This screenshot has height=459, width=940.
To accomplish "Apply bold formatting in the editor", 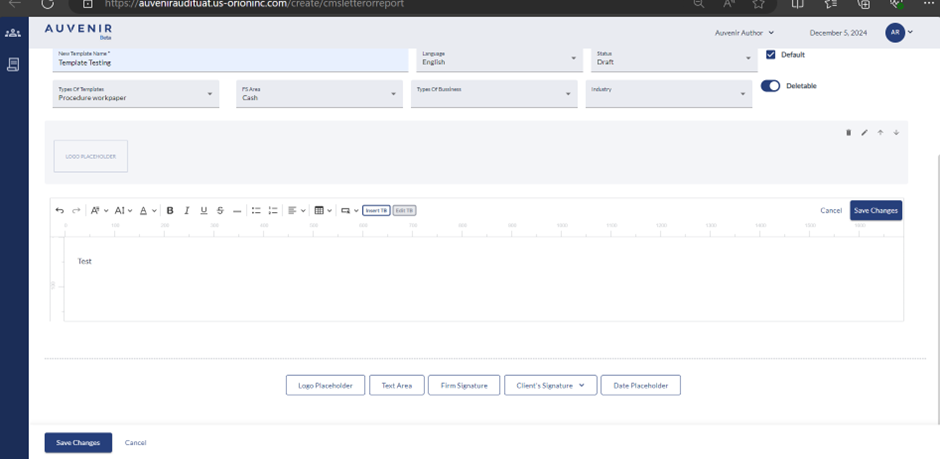I will pos(170,211).
